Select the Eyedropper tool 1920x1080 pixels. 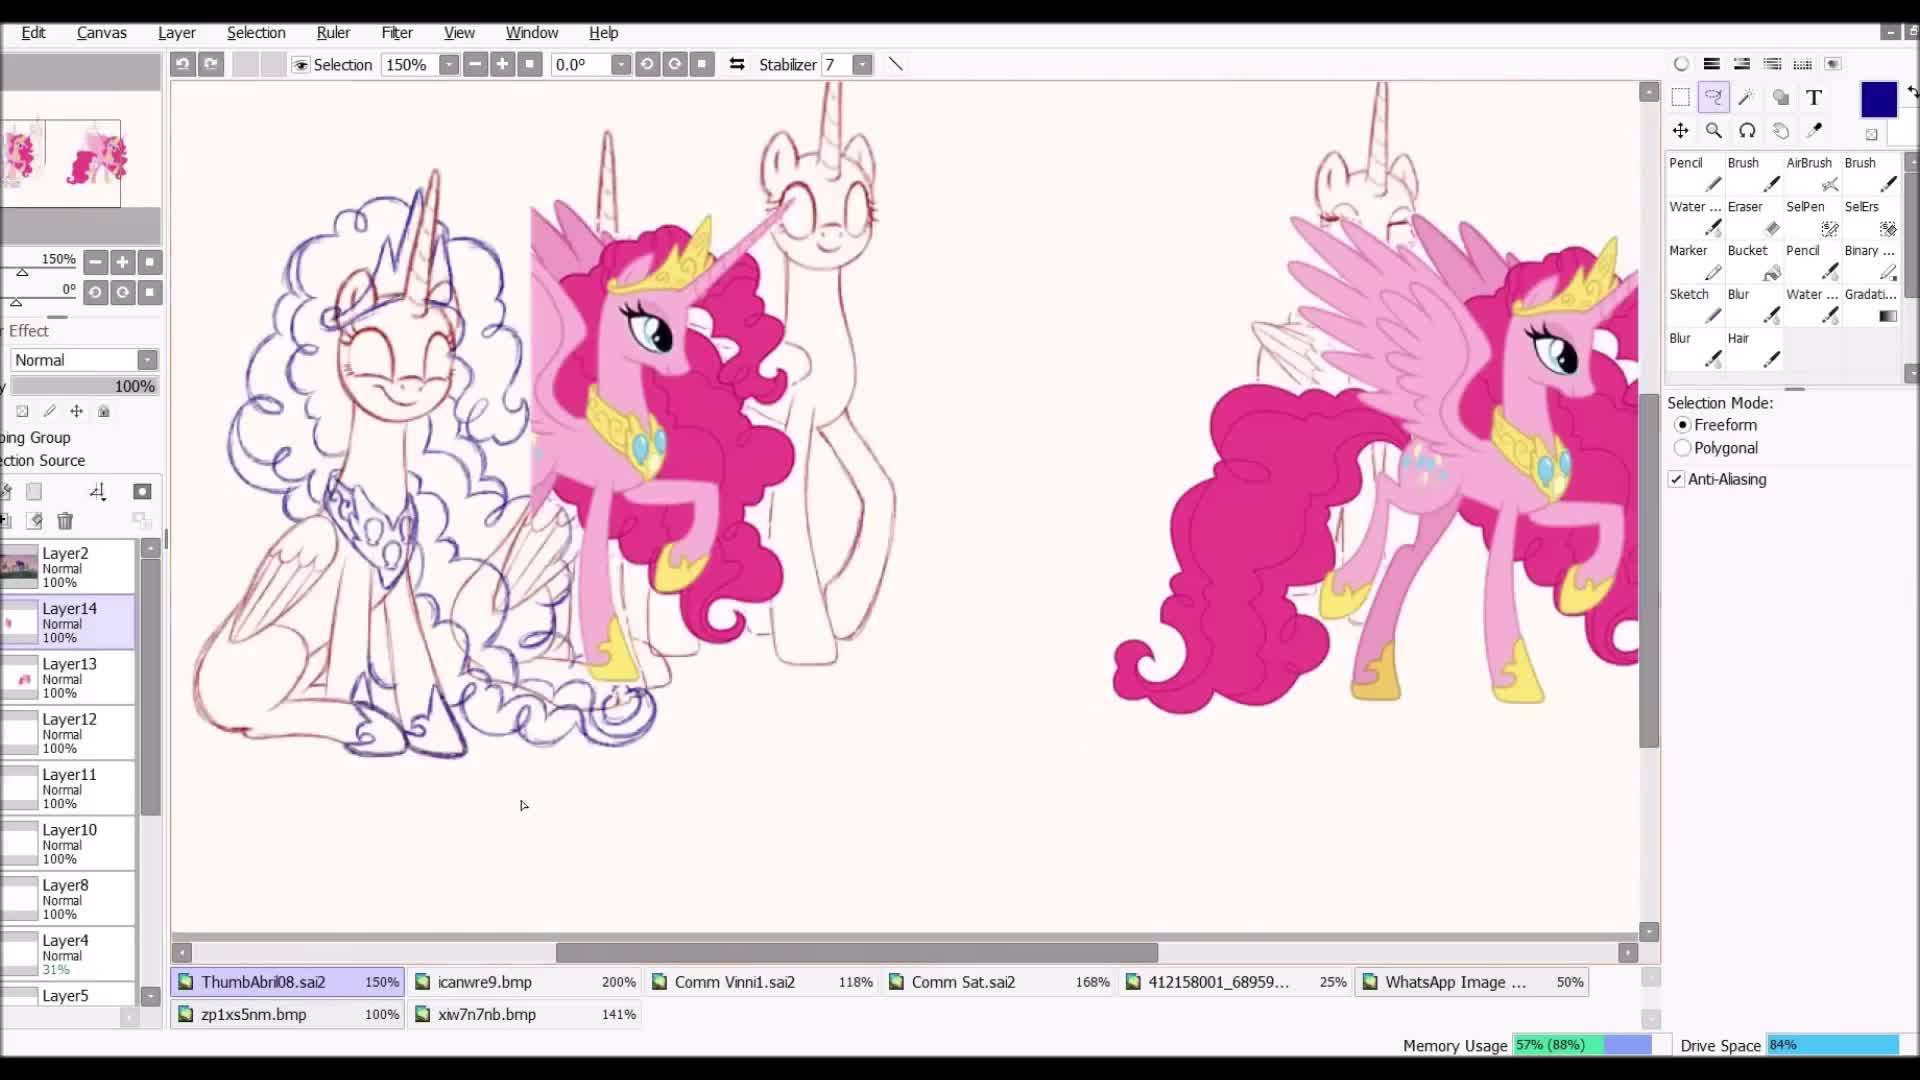coord(1814,131)
